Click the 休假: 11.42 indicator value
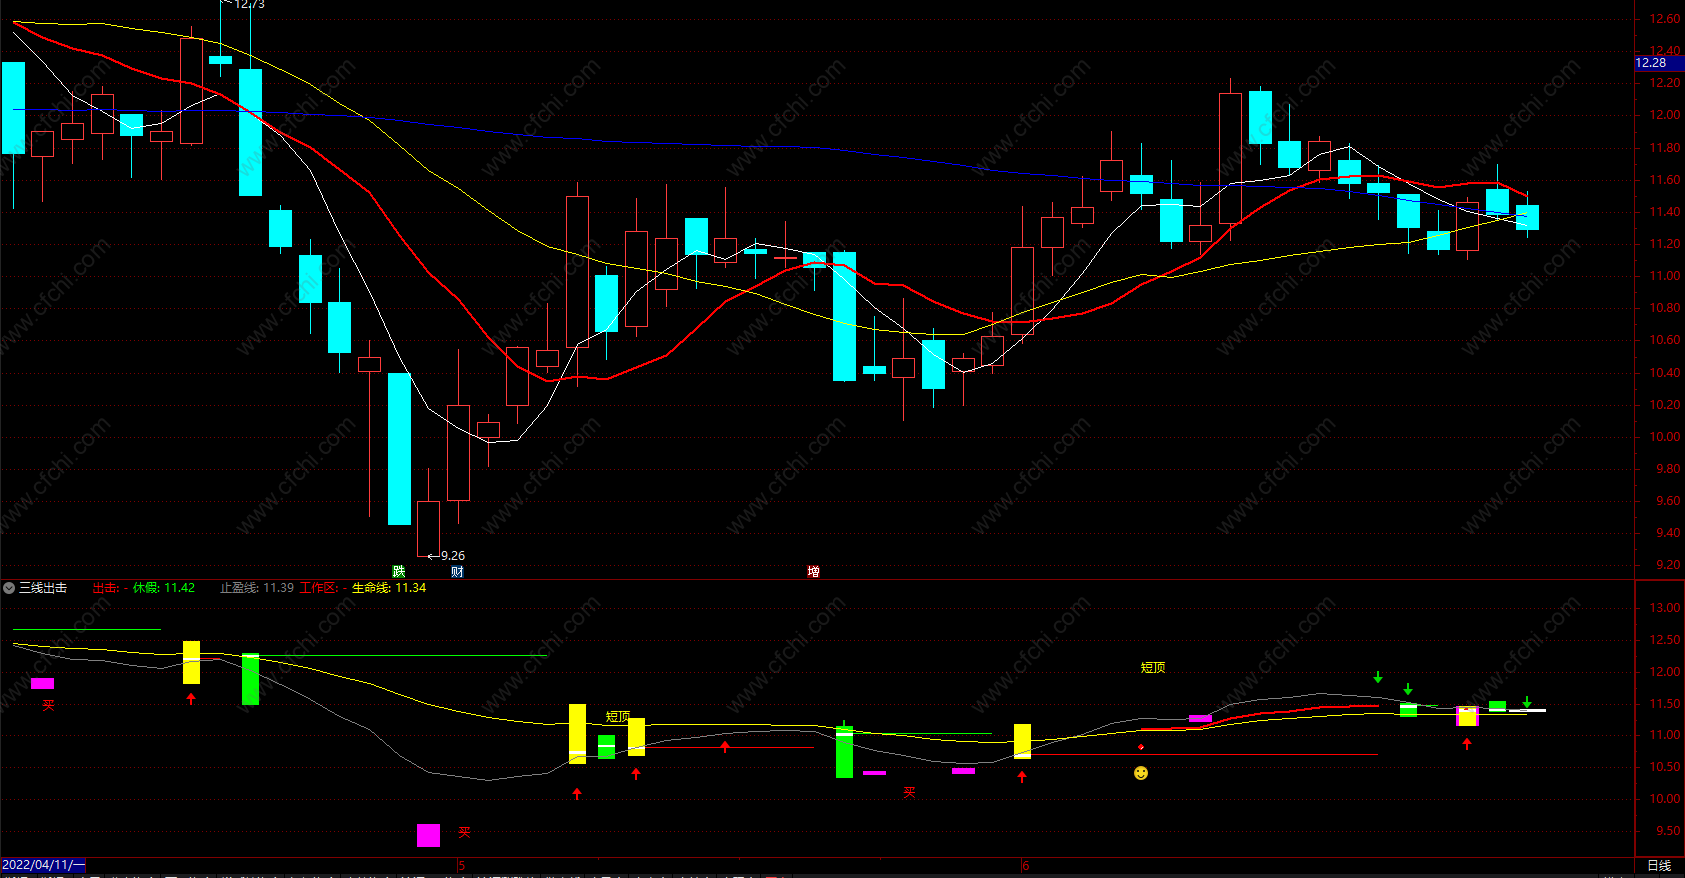The image size is (1685, 878). 164,588
